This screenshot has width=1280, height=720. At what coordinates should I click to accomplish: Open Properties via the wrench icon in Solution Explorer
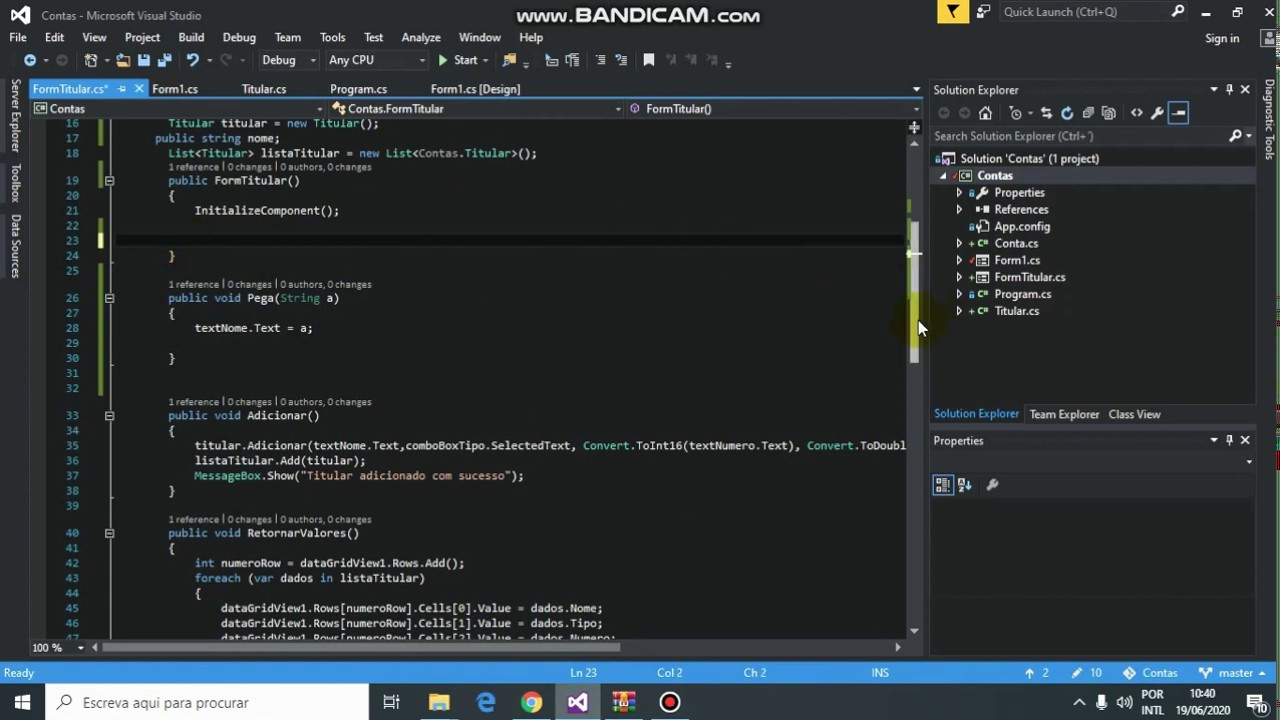pyautogui.click(x=1157, y=113)
